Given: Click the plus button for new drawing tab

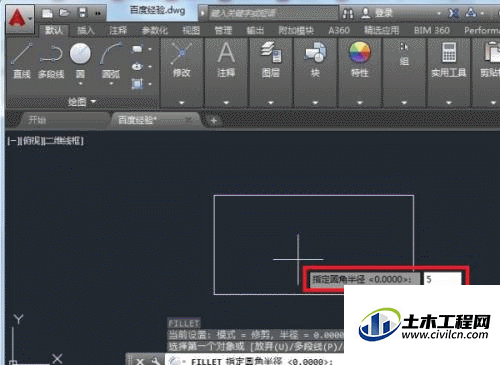Looking at the screenshot, I should (214, 120).
